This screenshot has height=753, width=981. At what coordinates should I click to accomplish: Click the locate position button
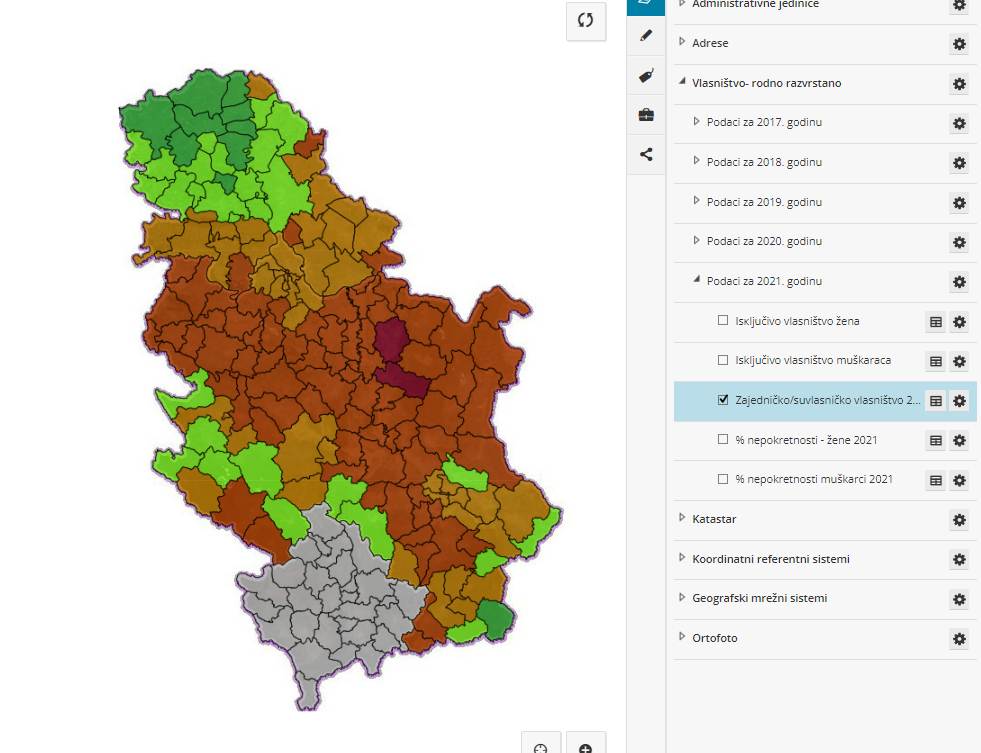541,745
